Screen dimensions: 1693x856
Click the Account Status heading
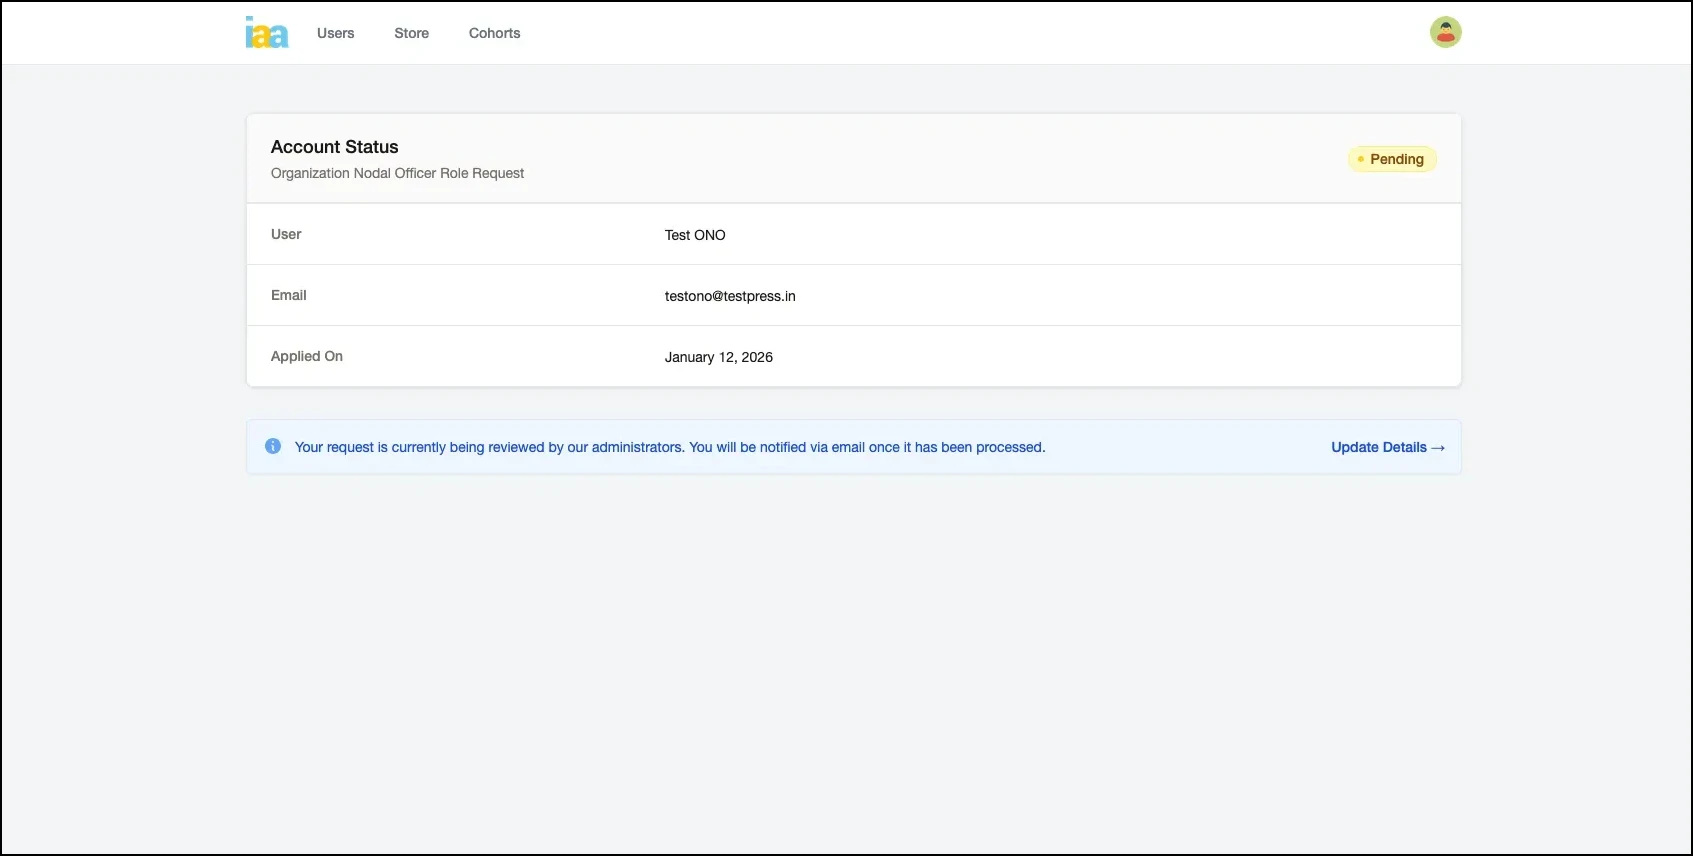click(334, 147)
